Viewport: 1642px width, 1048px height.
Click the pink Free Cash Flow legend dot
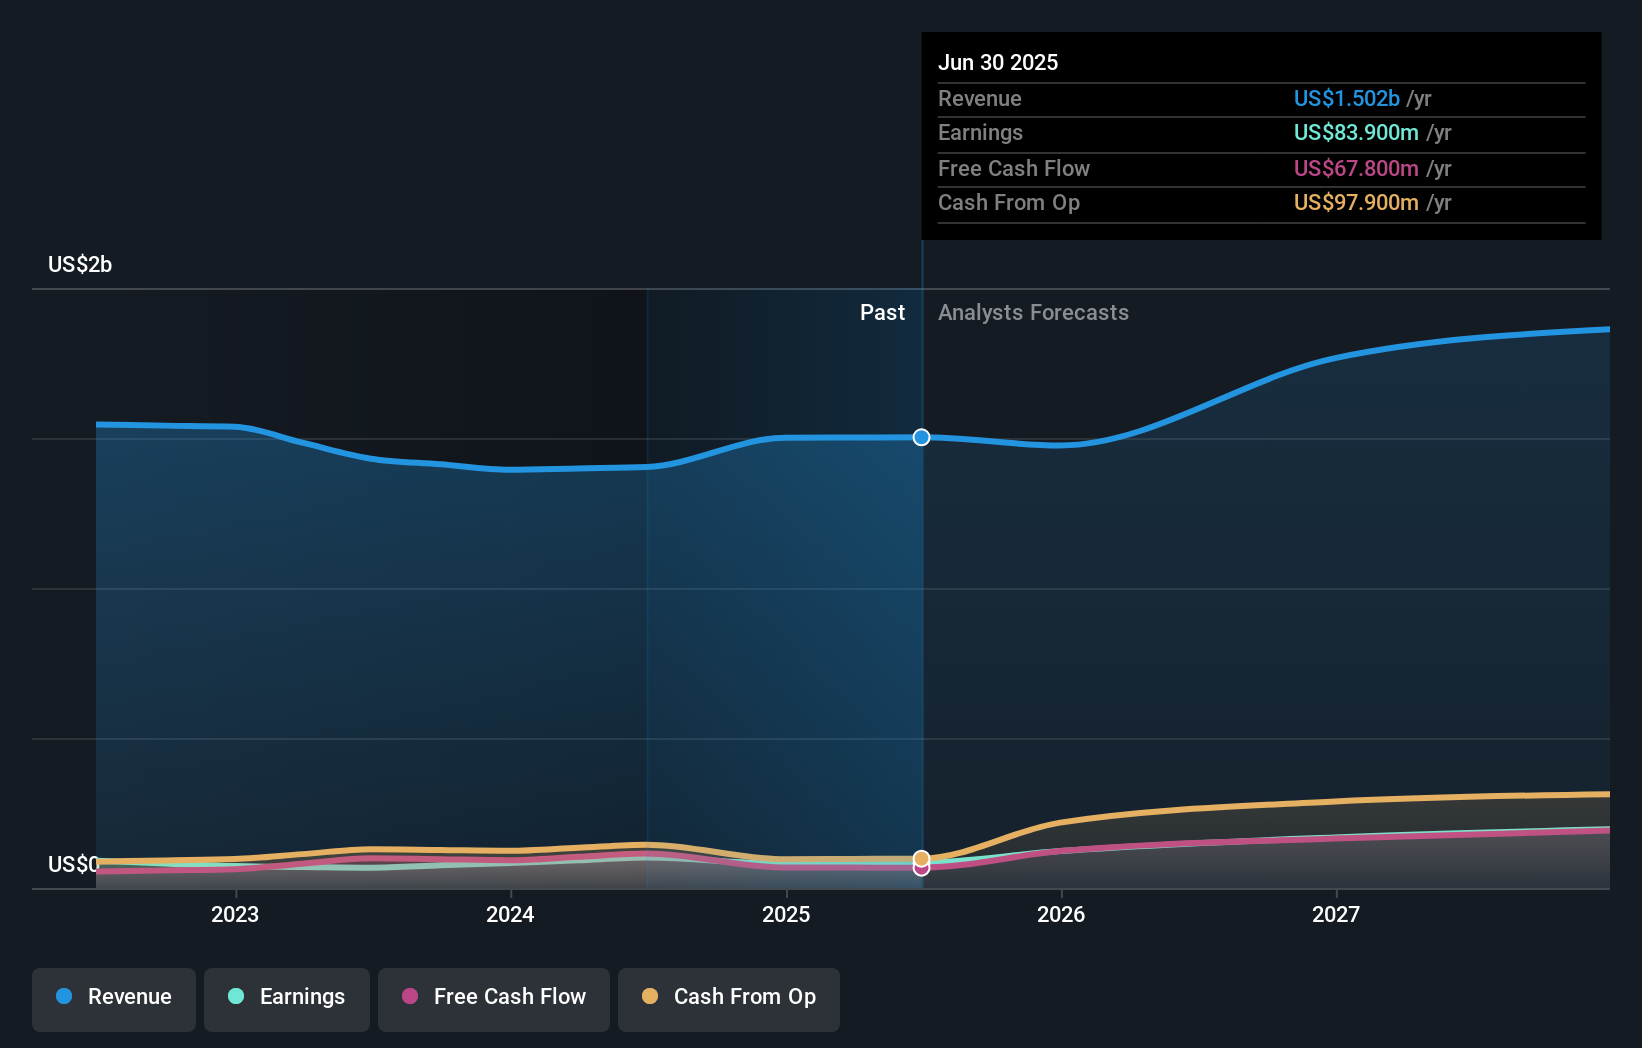click(408, 997)
